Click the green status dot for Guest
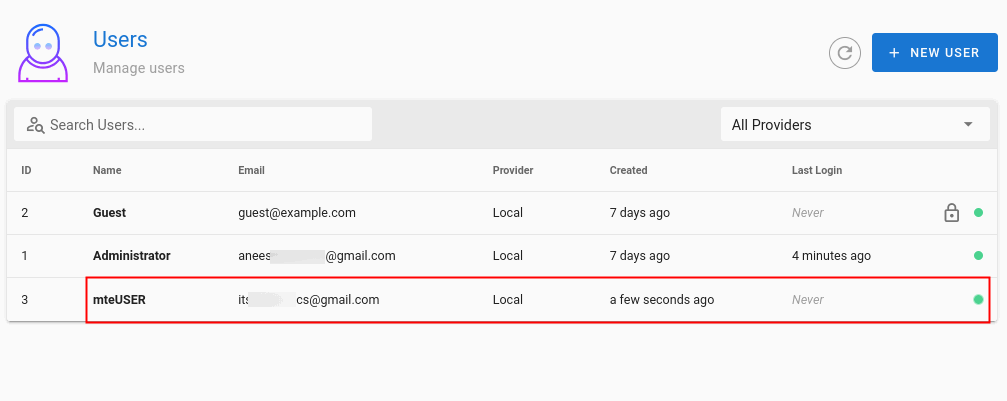Viewport: 1007px width, 401px height. coord(978,213)
